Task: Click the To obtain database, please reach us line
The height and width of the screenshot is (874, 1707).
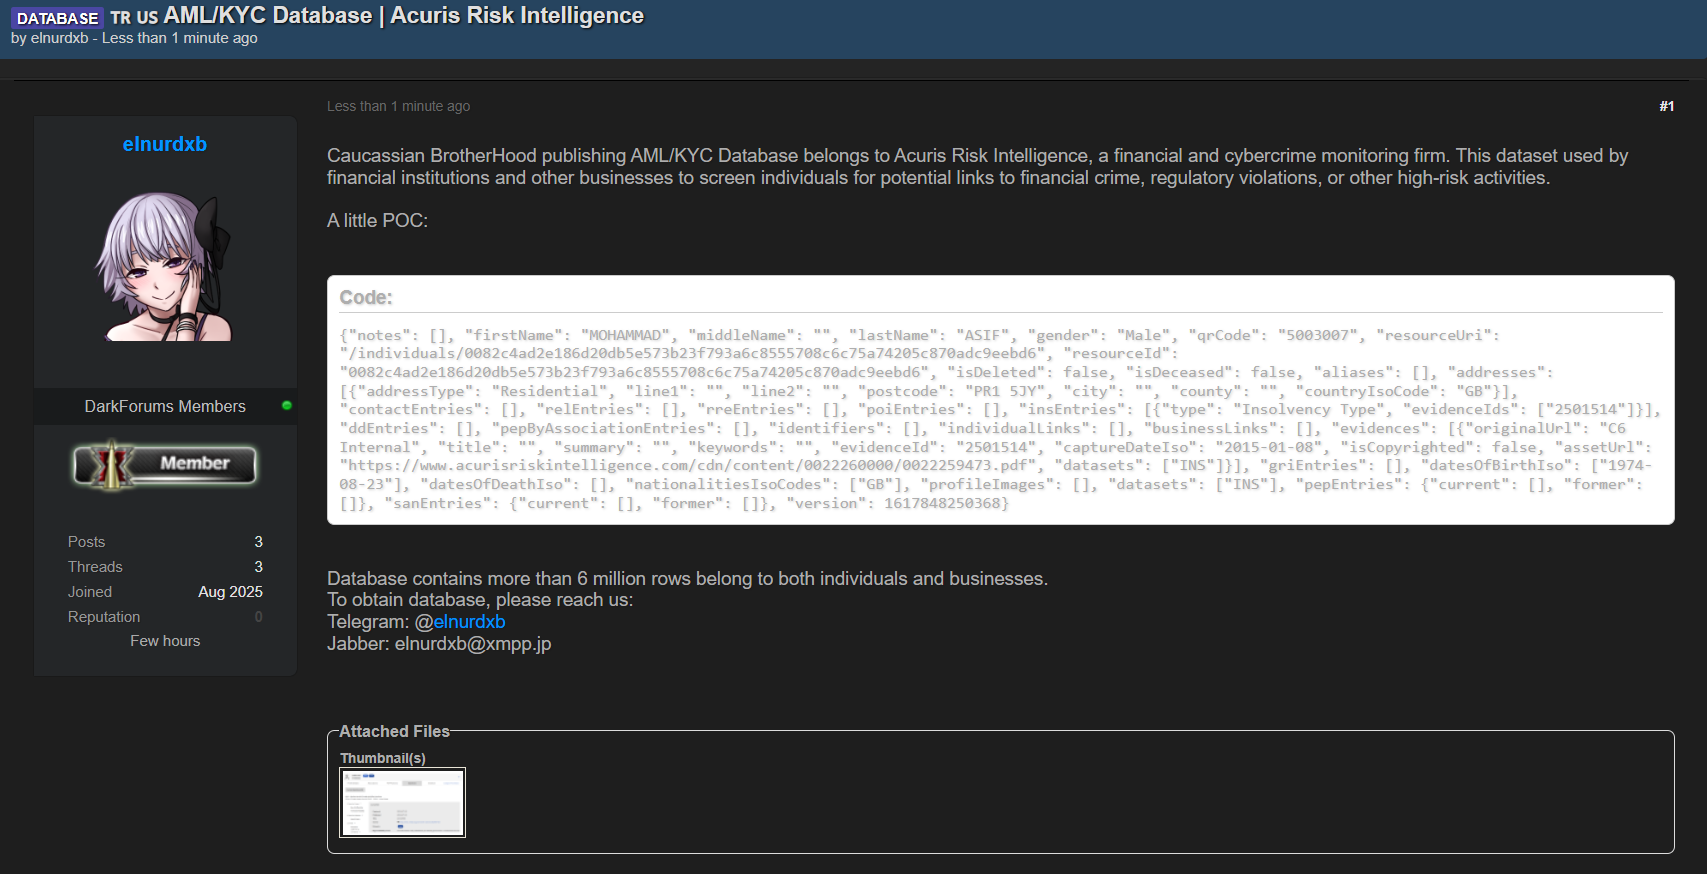Action: [x=480, y=600]
